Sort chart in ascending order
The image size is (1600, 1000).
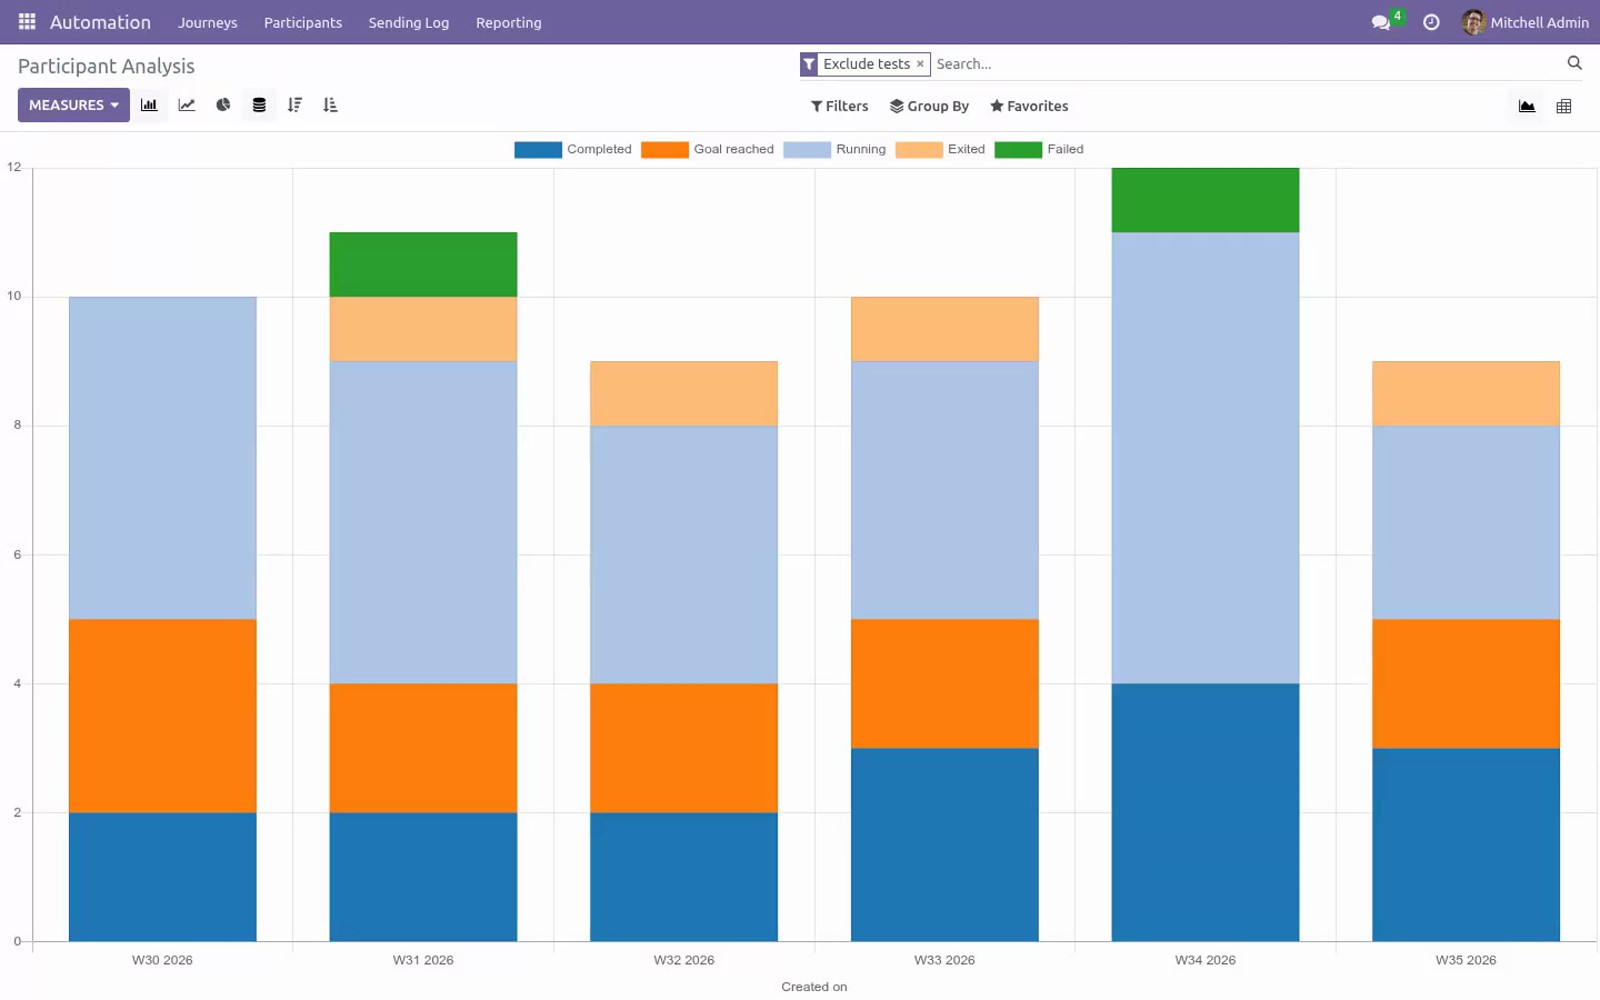331,105
